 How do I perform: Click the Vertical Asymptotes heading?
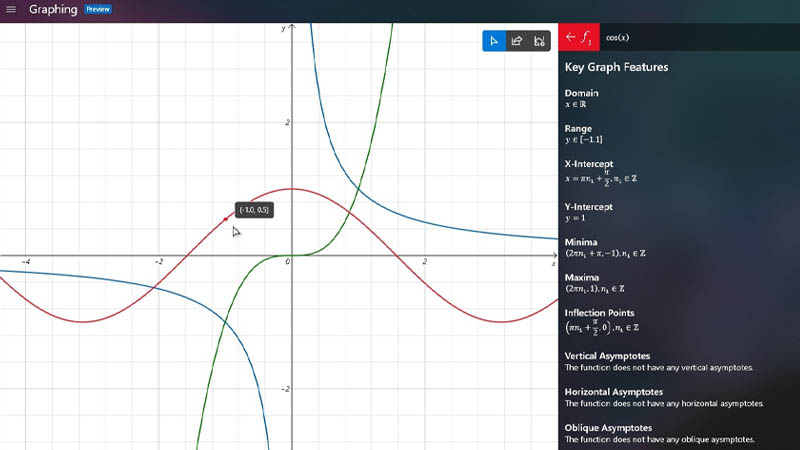pos(607,356)
